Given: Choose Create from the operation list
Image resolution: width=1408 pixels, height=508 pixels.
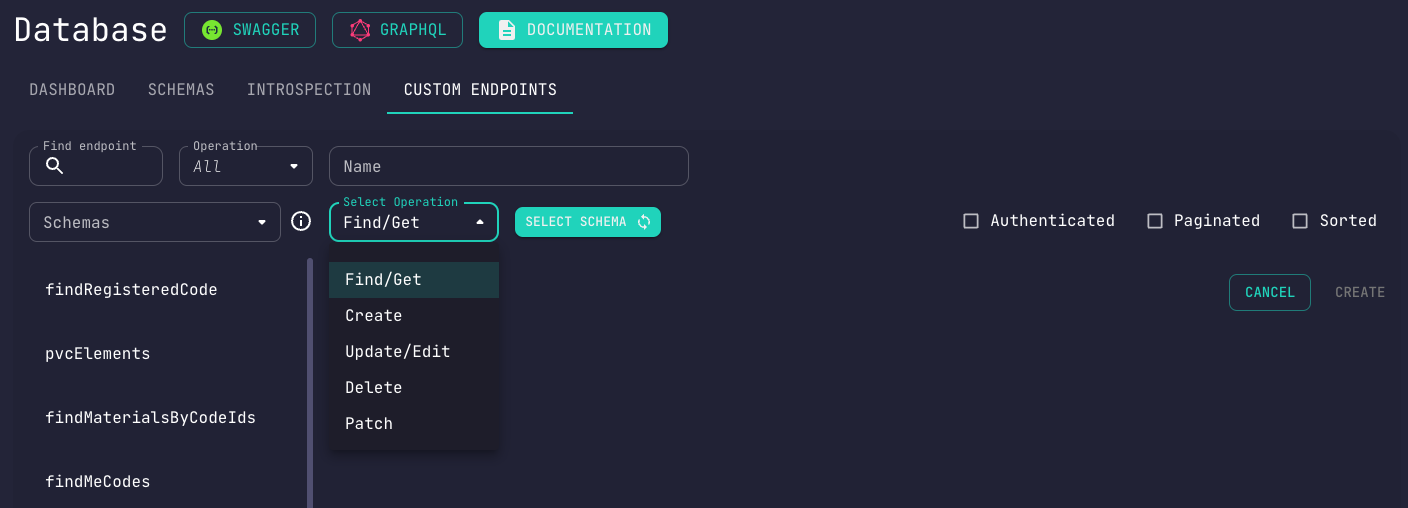Looking at the screenshot, I should pos(414,316).
